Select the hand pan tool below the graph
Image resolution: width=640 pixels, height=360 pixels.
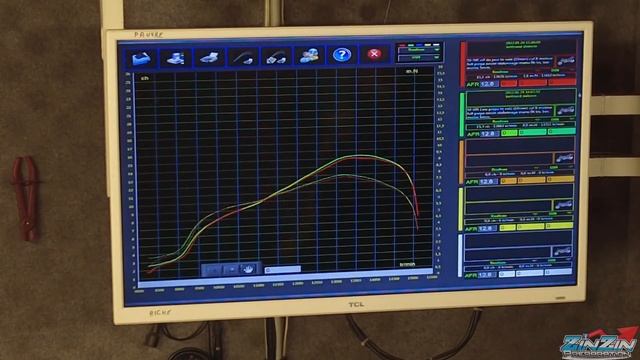[248, 269]
